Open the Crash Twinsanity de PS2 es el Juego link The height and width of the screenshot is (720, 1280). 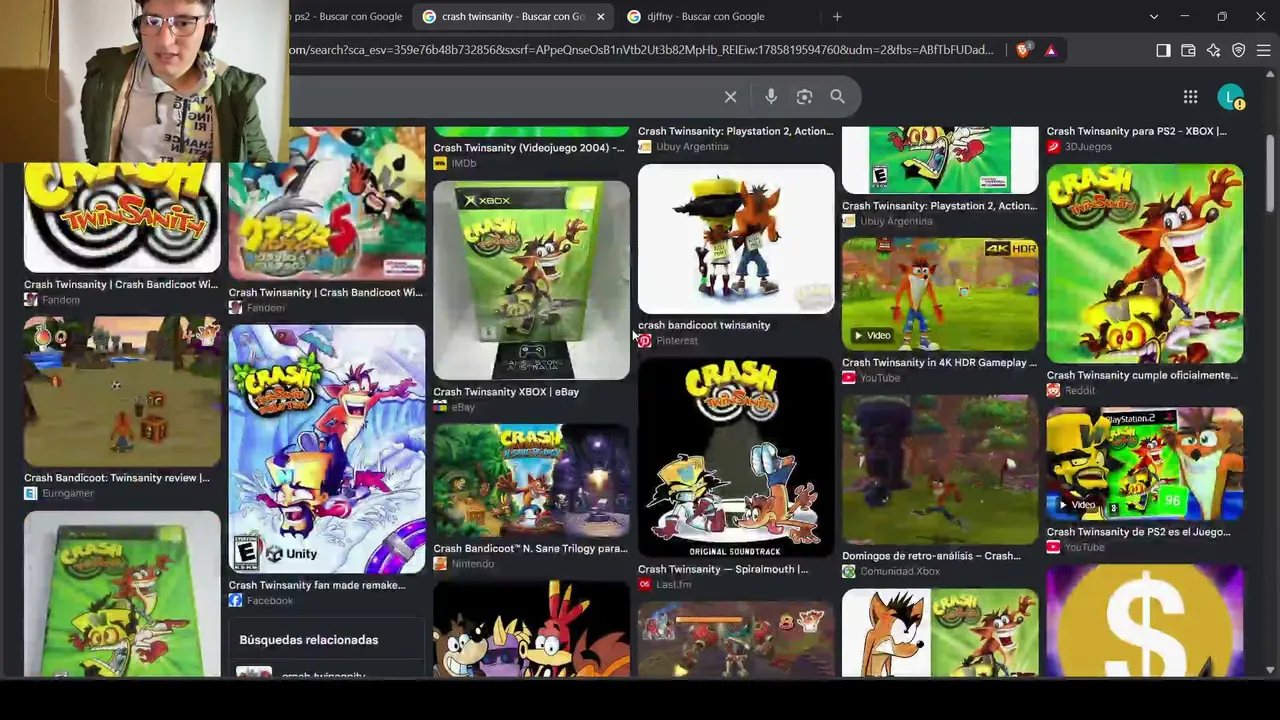tap(1139, 532)
